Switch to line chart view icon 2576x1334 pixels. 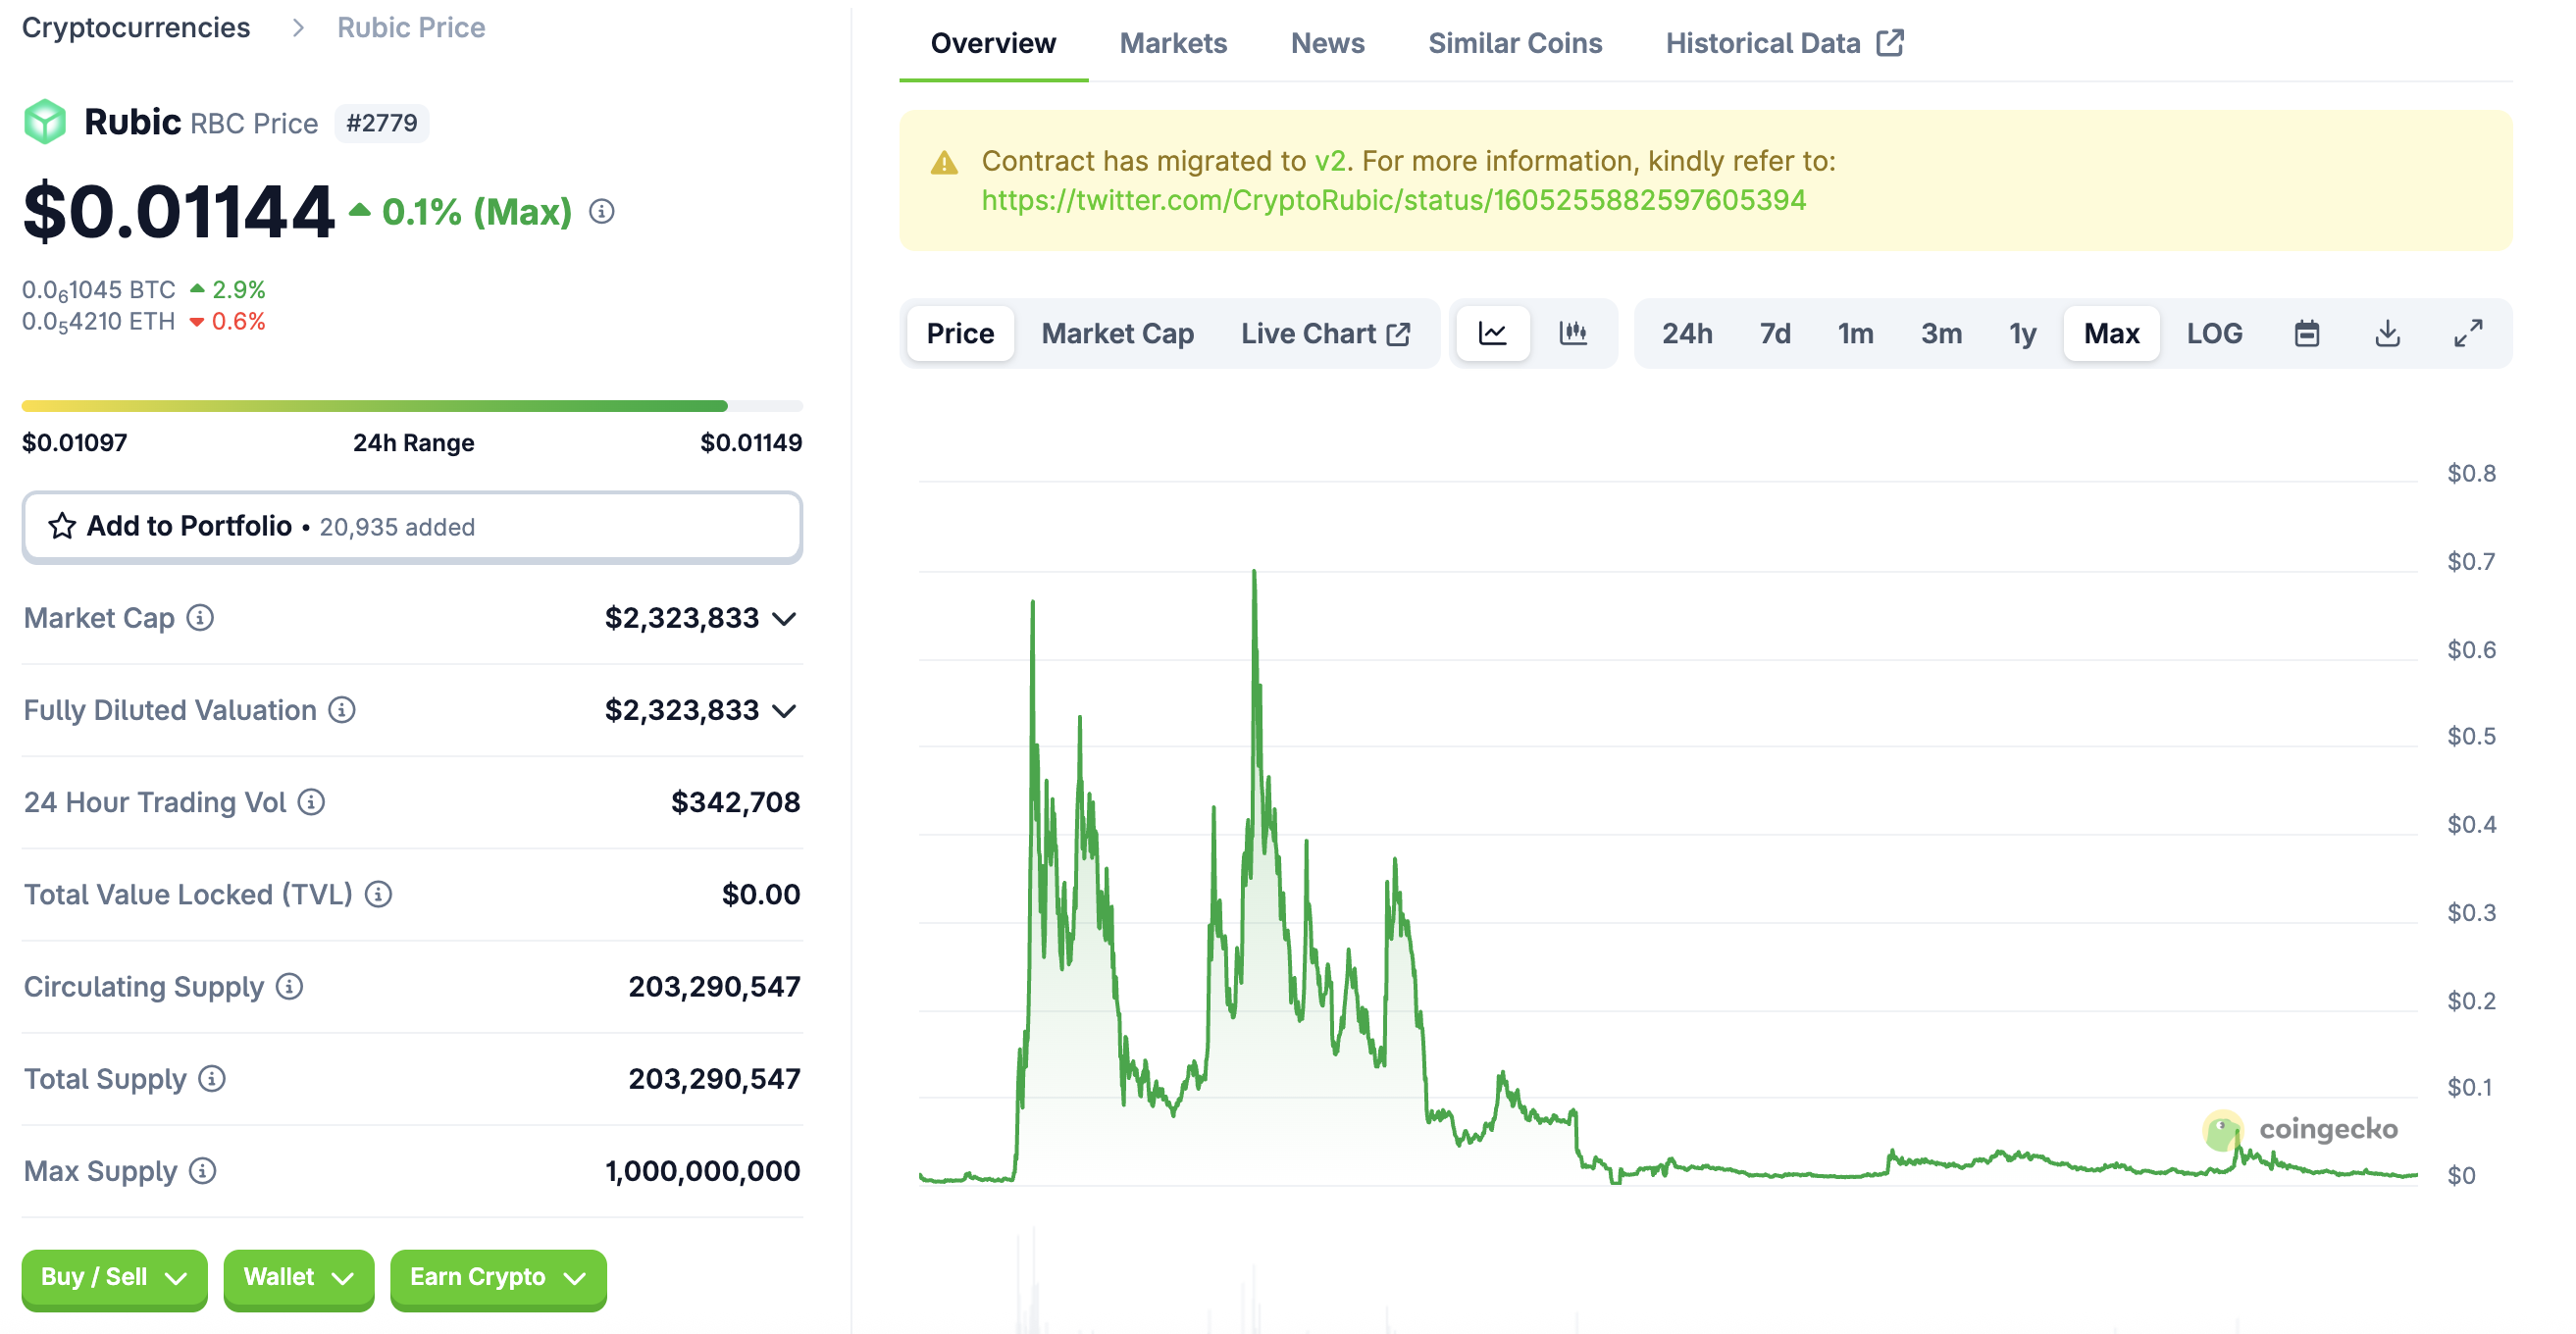1492,333
